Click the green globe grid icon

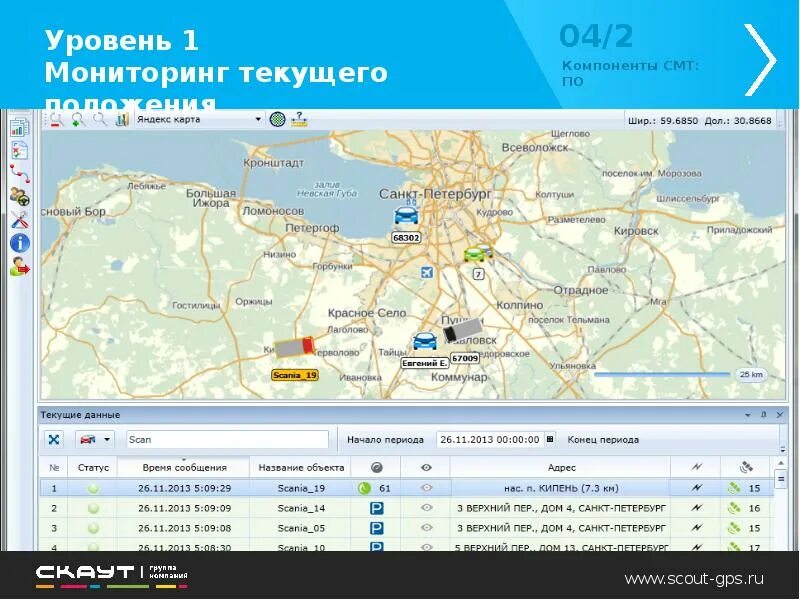point(277,119)
